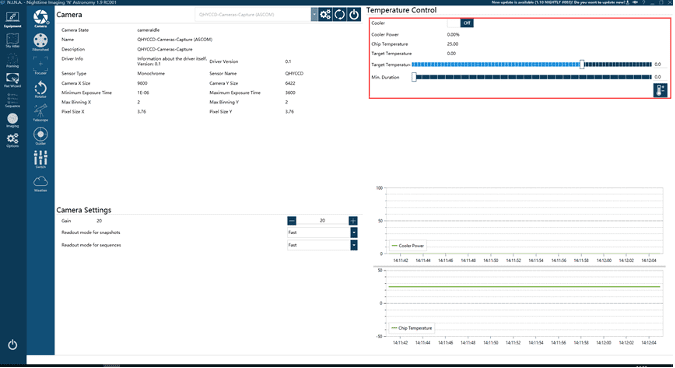Viewport: 675px width, 368px height.
Task: Click the thermometer cool camera button
Action: click(x=660, y=90)
